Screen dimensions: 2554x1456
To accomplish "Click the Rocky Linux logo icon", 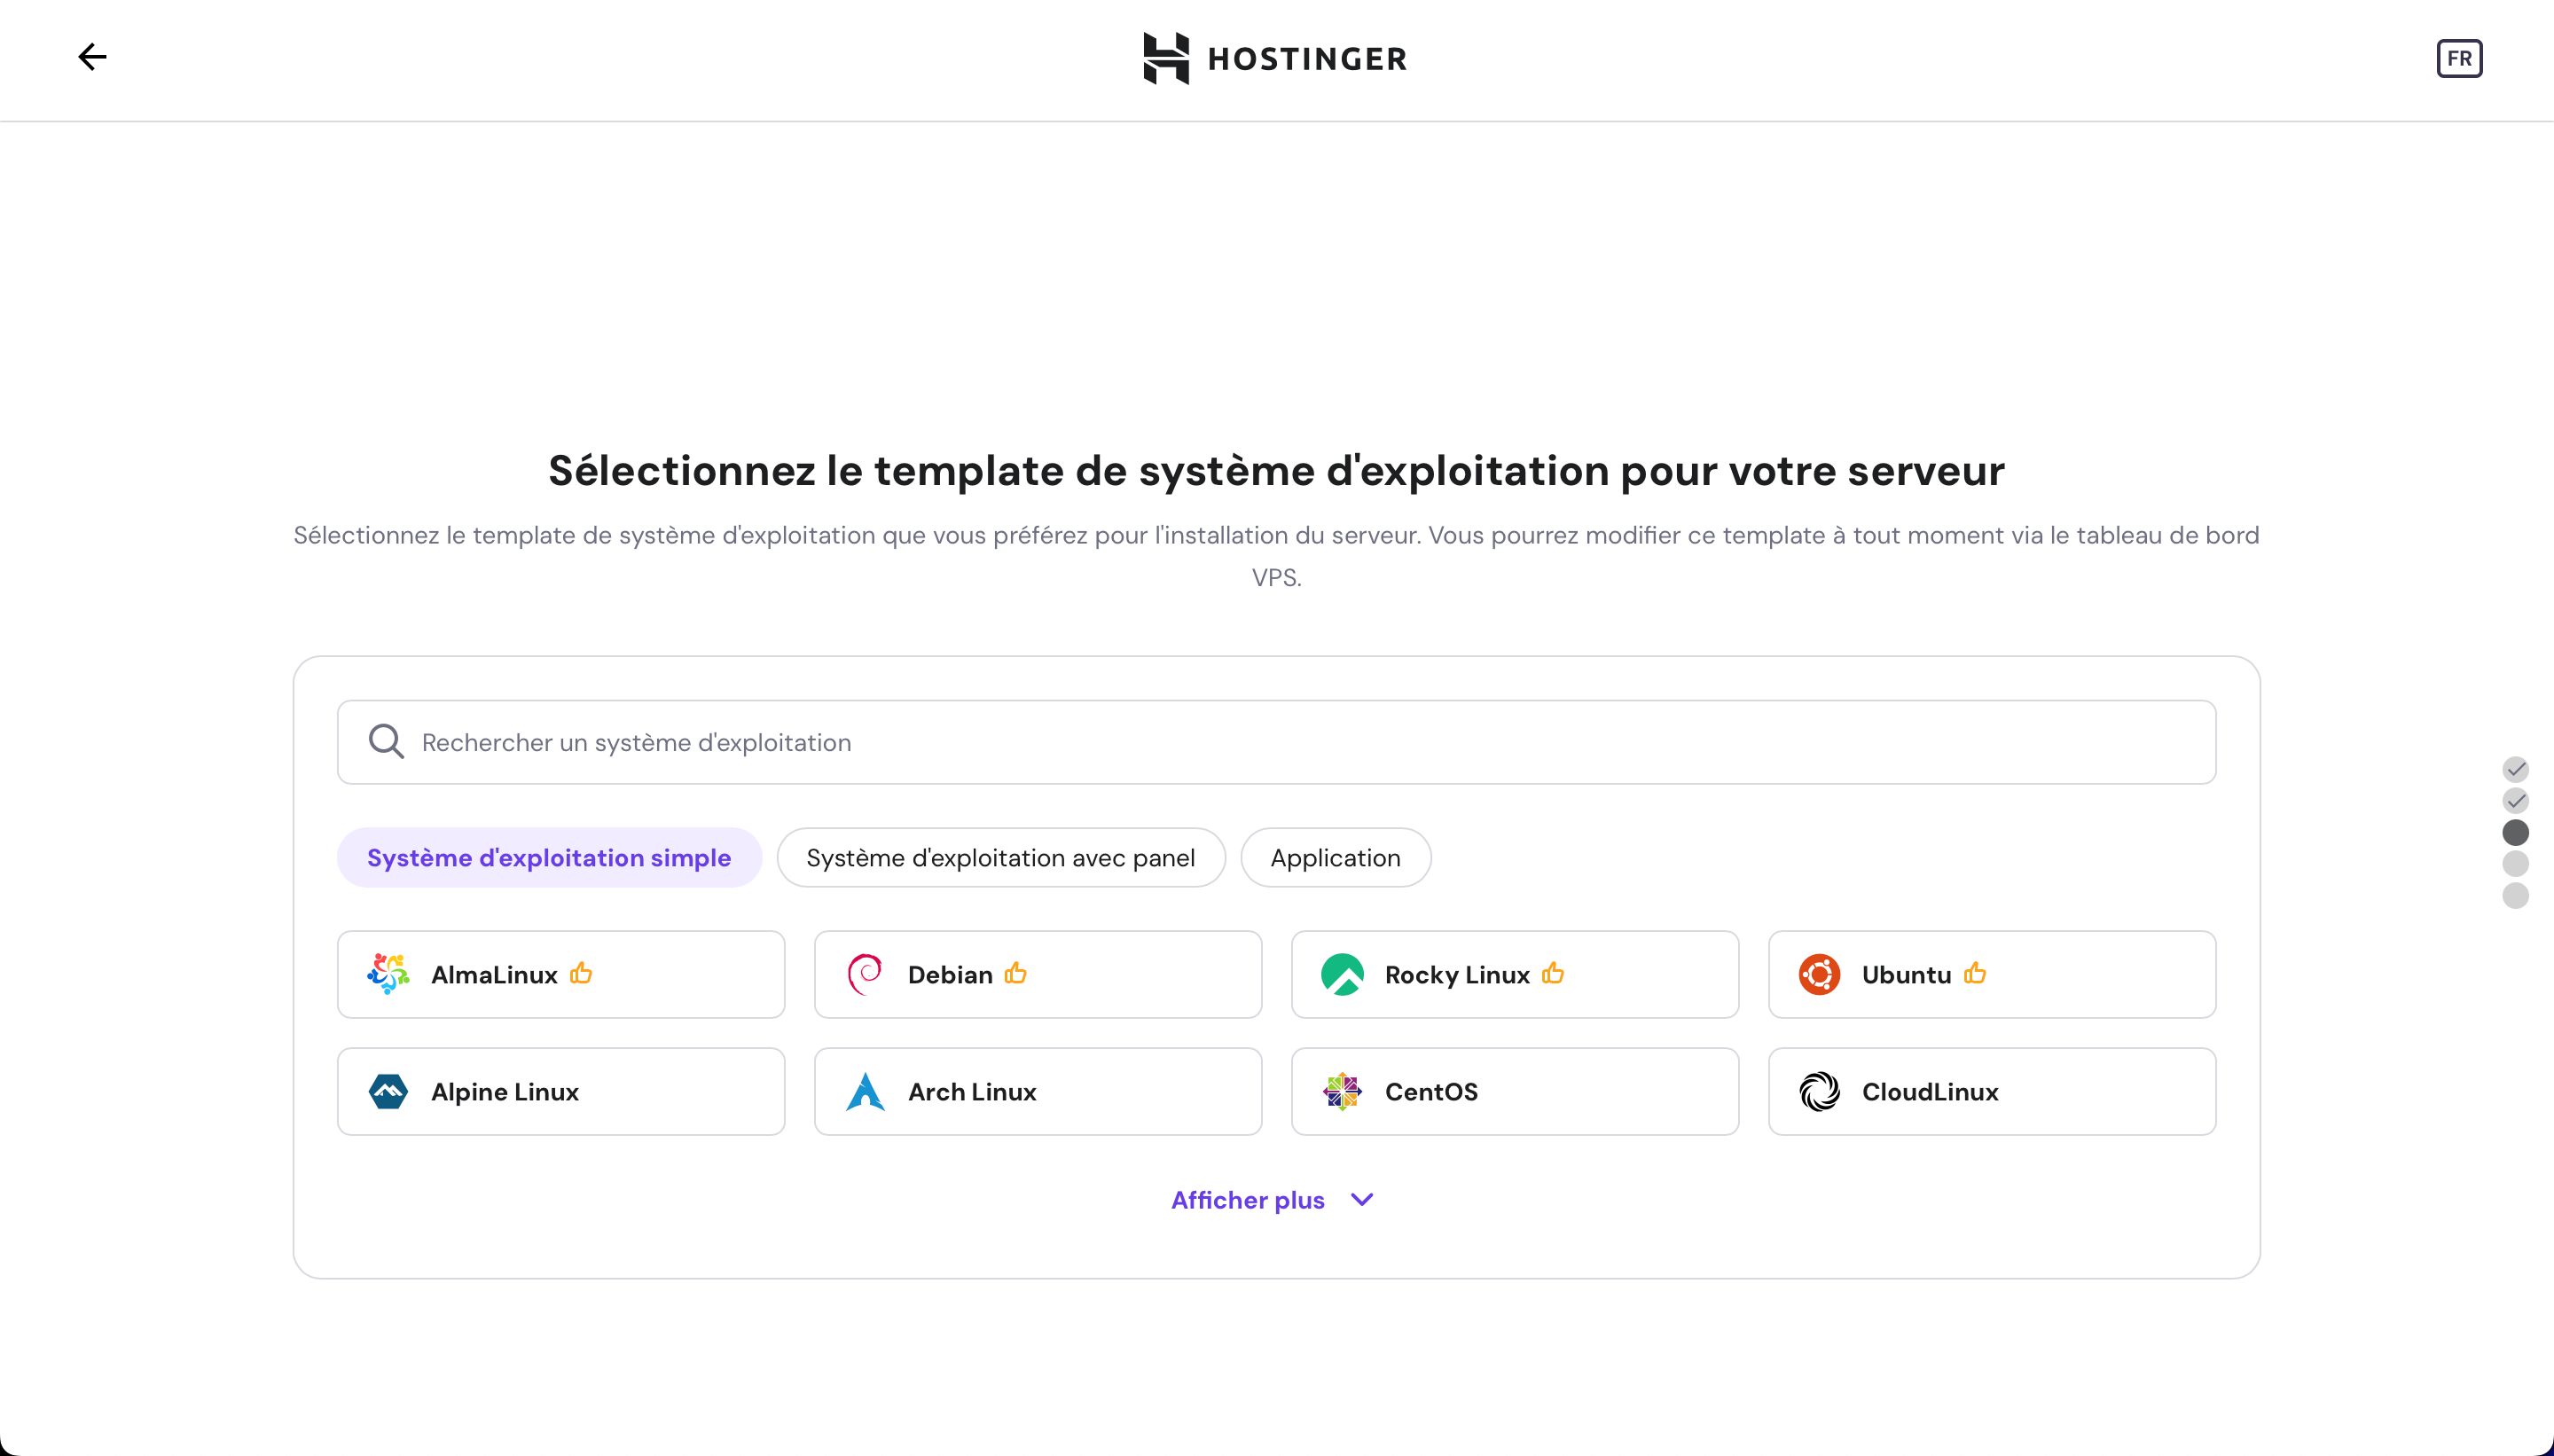I will point(1342,974).
